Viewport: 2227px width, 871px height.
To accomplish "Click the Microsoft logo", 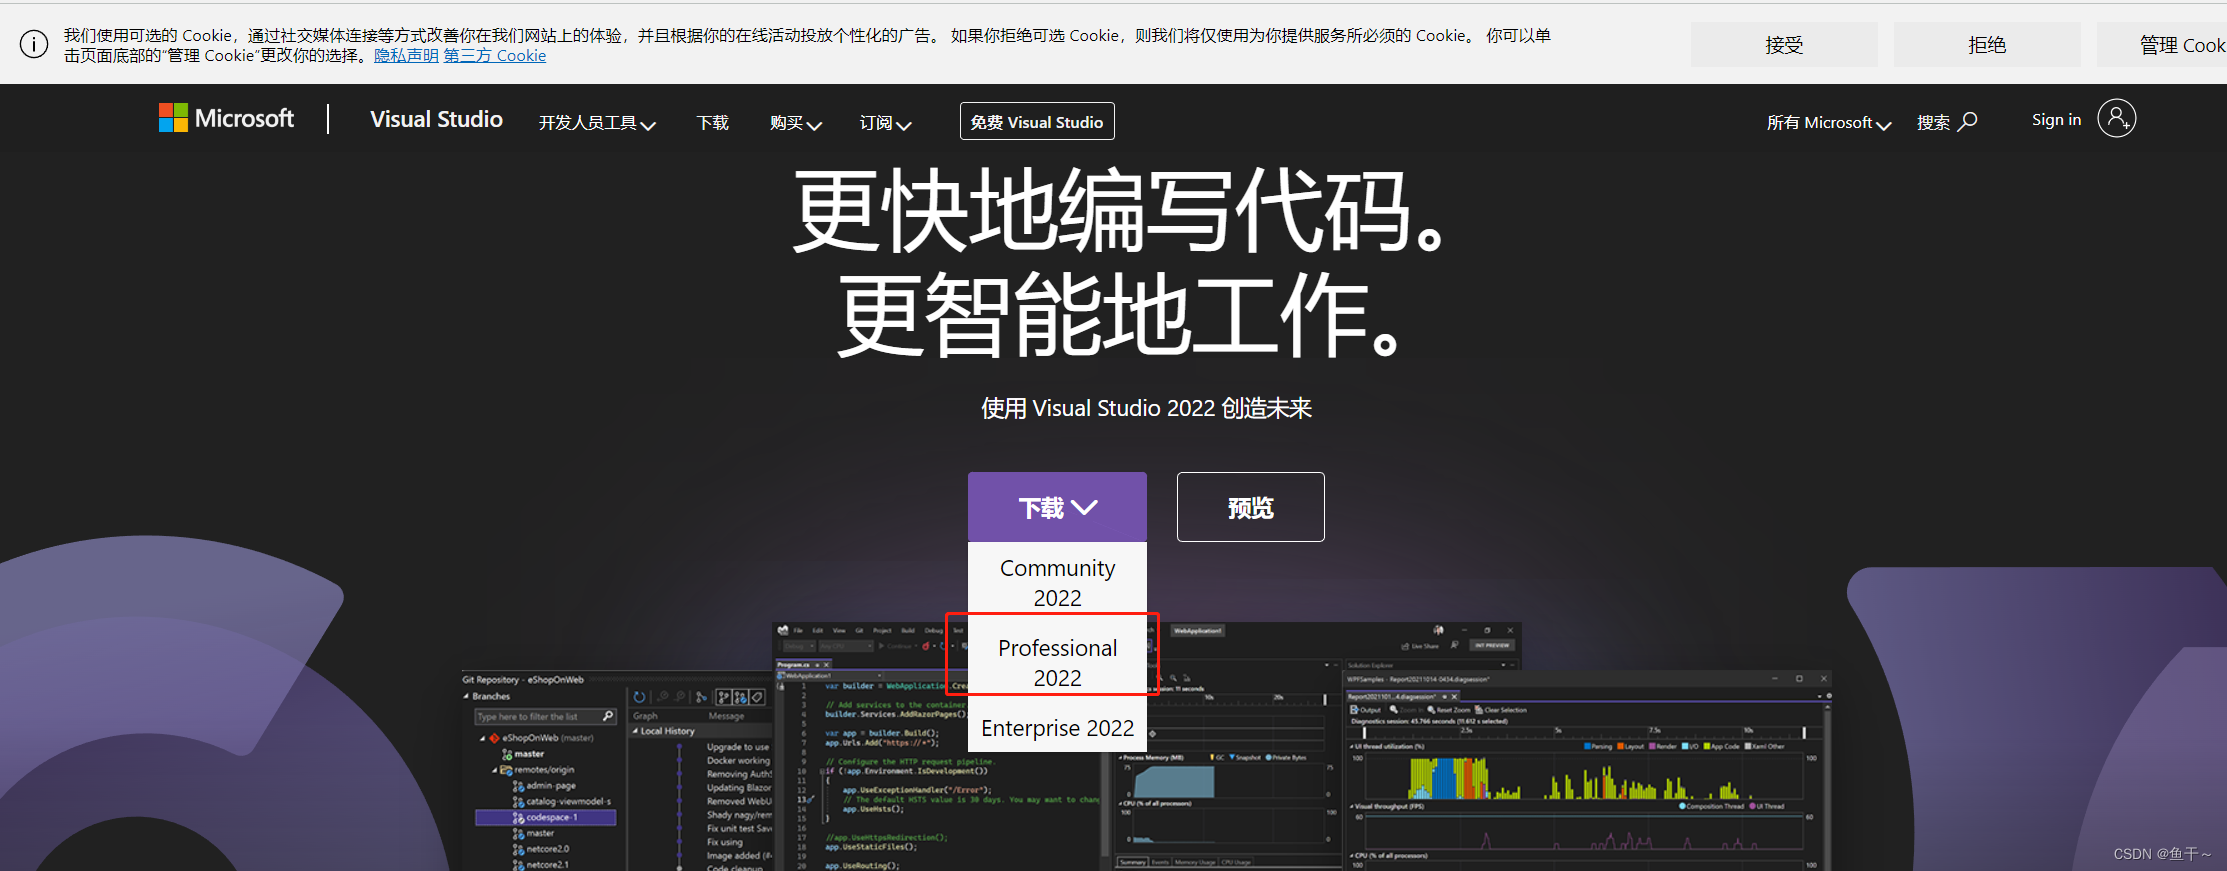I will click(226, 119).
